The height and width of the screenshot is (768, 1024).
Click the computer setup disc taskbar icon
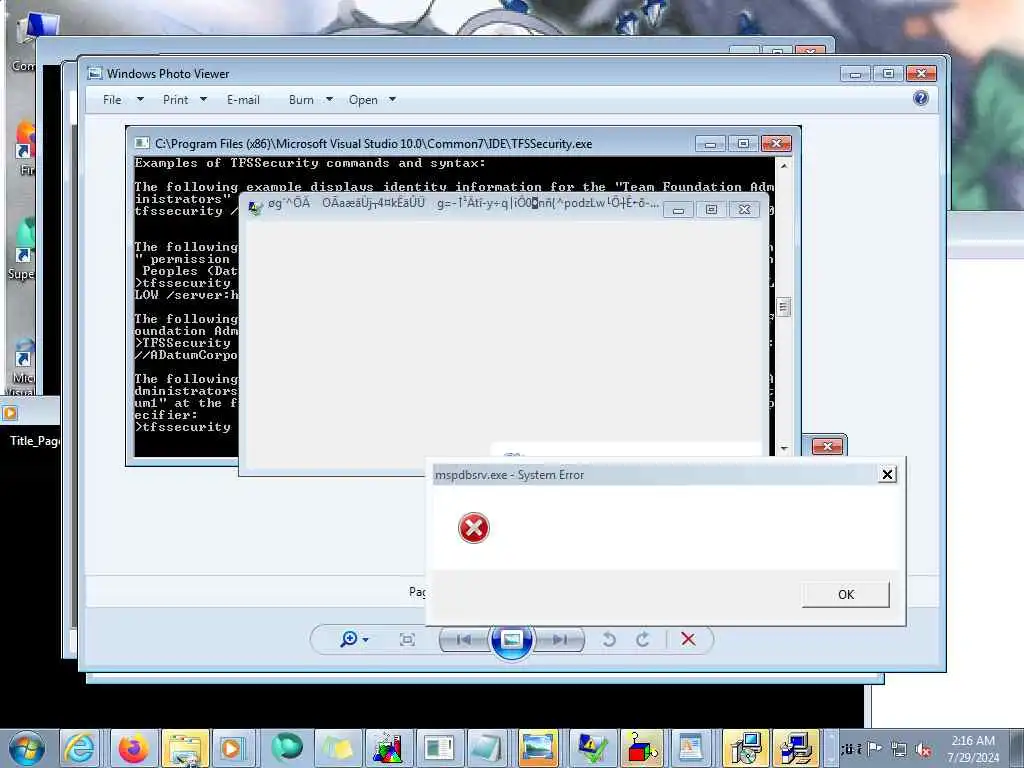coord(745,748)
